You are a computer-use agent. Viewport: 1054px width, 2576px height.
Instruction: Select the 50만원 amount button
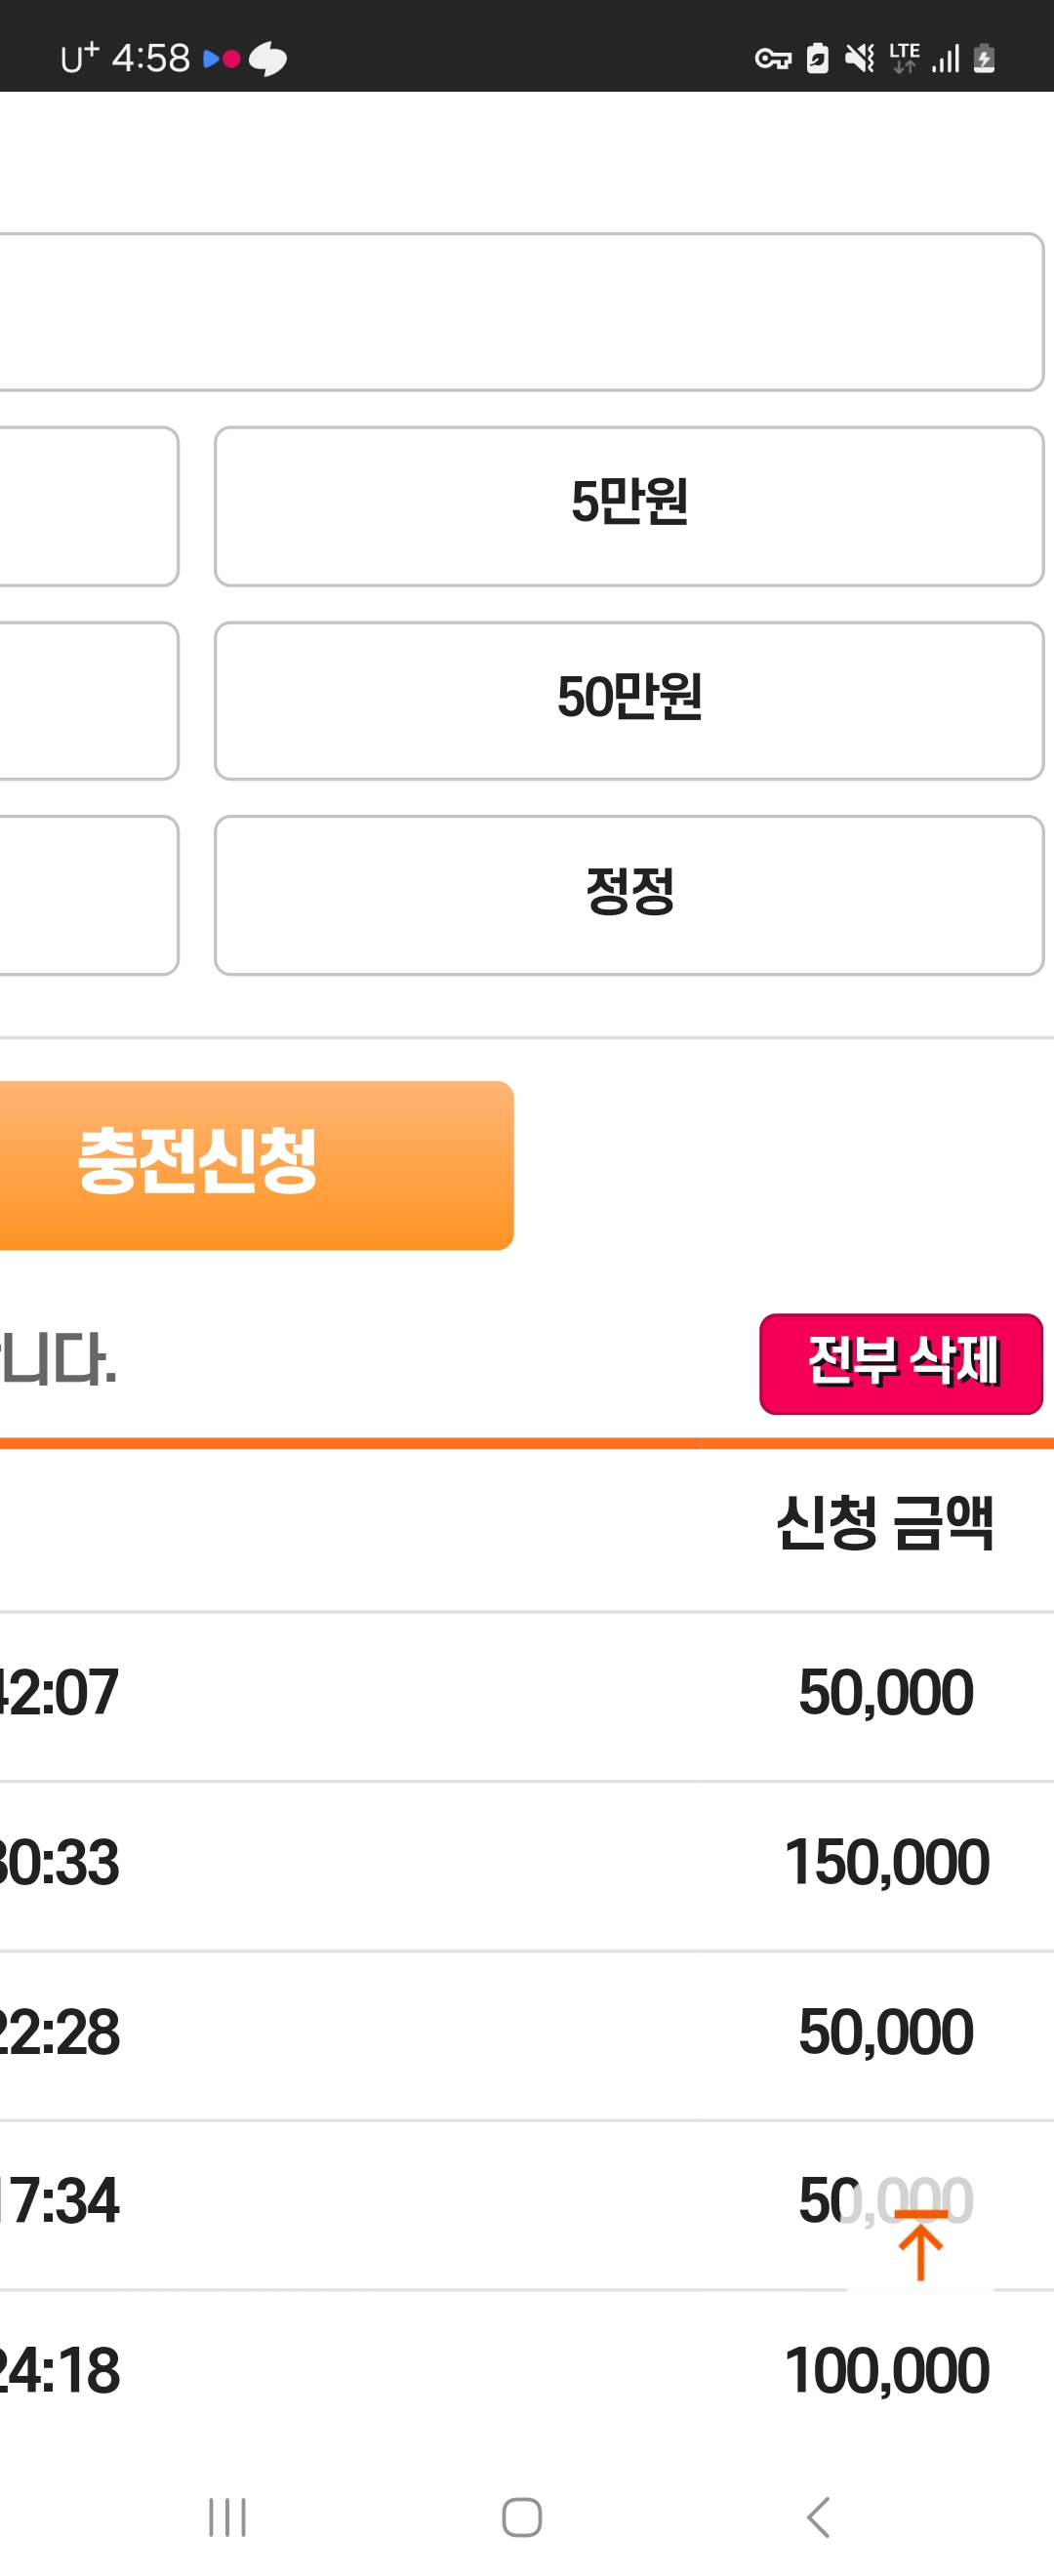pyautogui.click(x=629, y=700)
